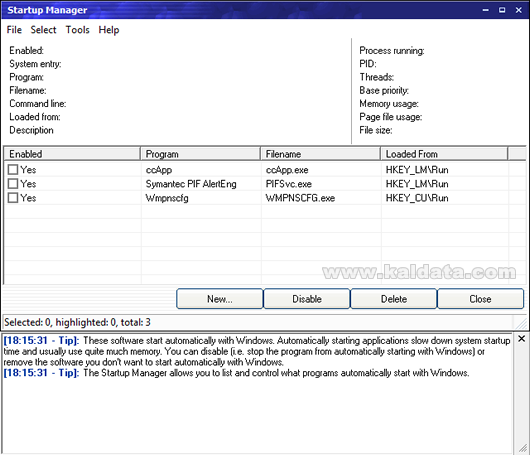Image resolution: width=530 pixels, height=455 pixels.
Task: Open the Tools menu
Action: (77, 30)
